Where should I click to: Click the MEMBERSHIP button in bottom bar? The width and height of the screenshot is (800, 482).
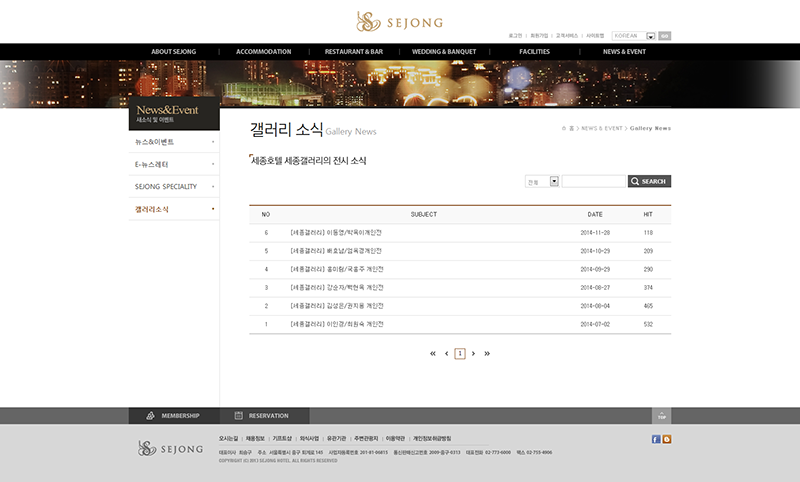(174, 416)
